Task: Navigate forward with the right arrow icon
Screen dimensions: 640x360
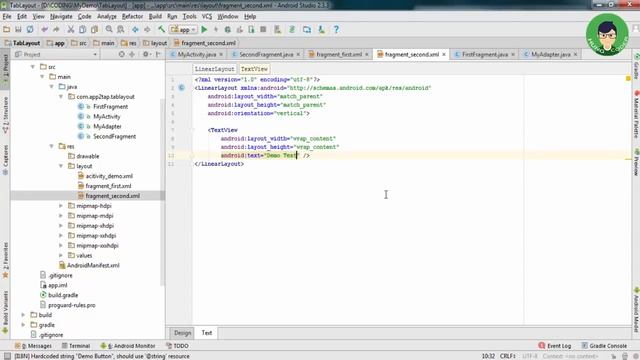Action: (x=147, y=29)
